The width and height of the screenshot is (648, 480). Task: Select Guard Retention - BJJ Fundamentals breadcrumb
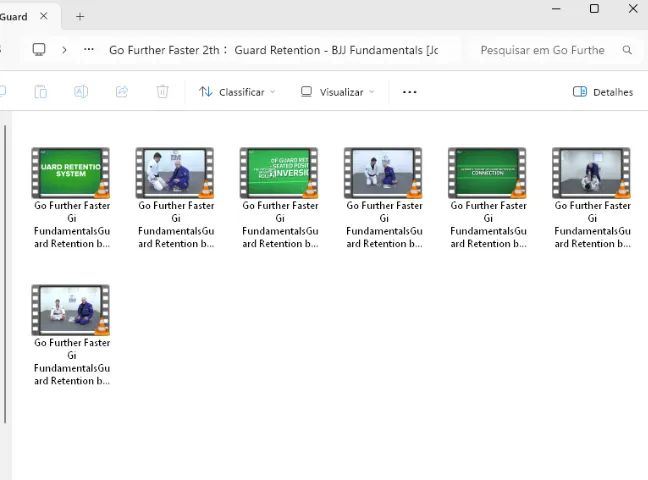(x=336, y=50)
